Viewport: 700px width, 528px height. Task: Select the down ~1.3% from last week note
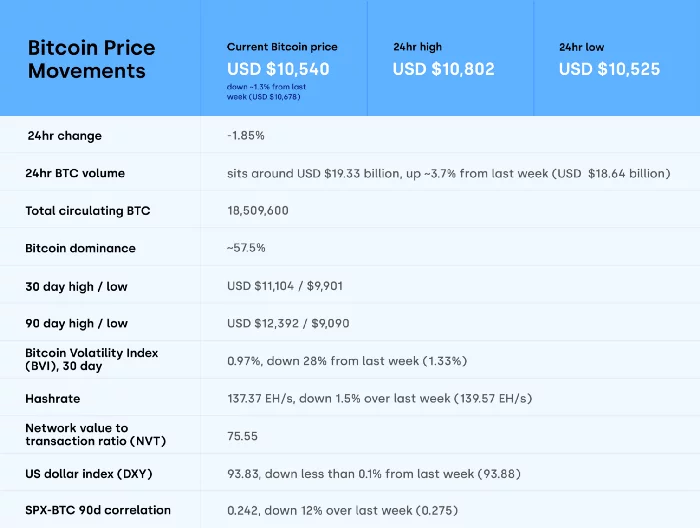point(266,91)
